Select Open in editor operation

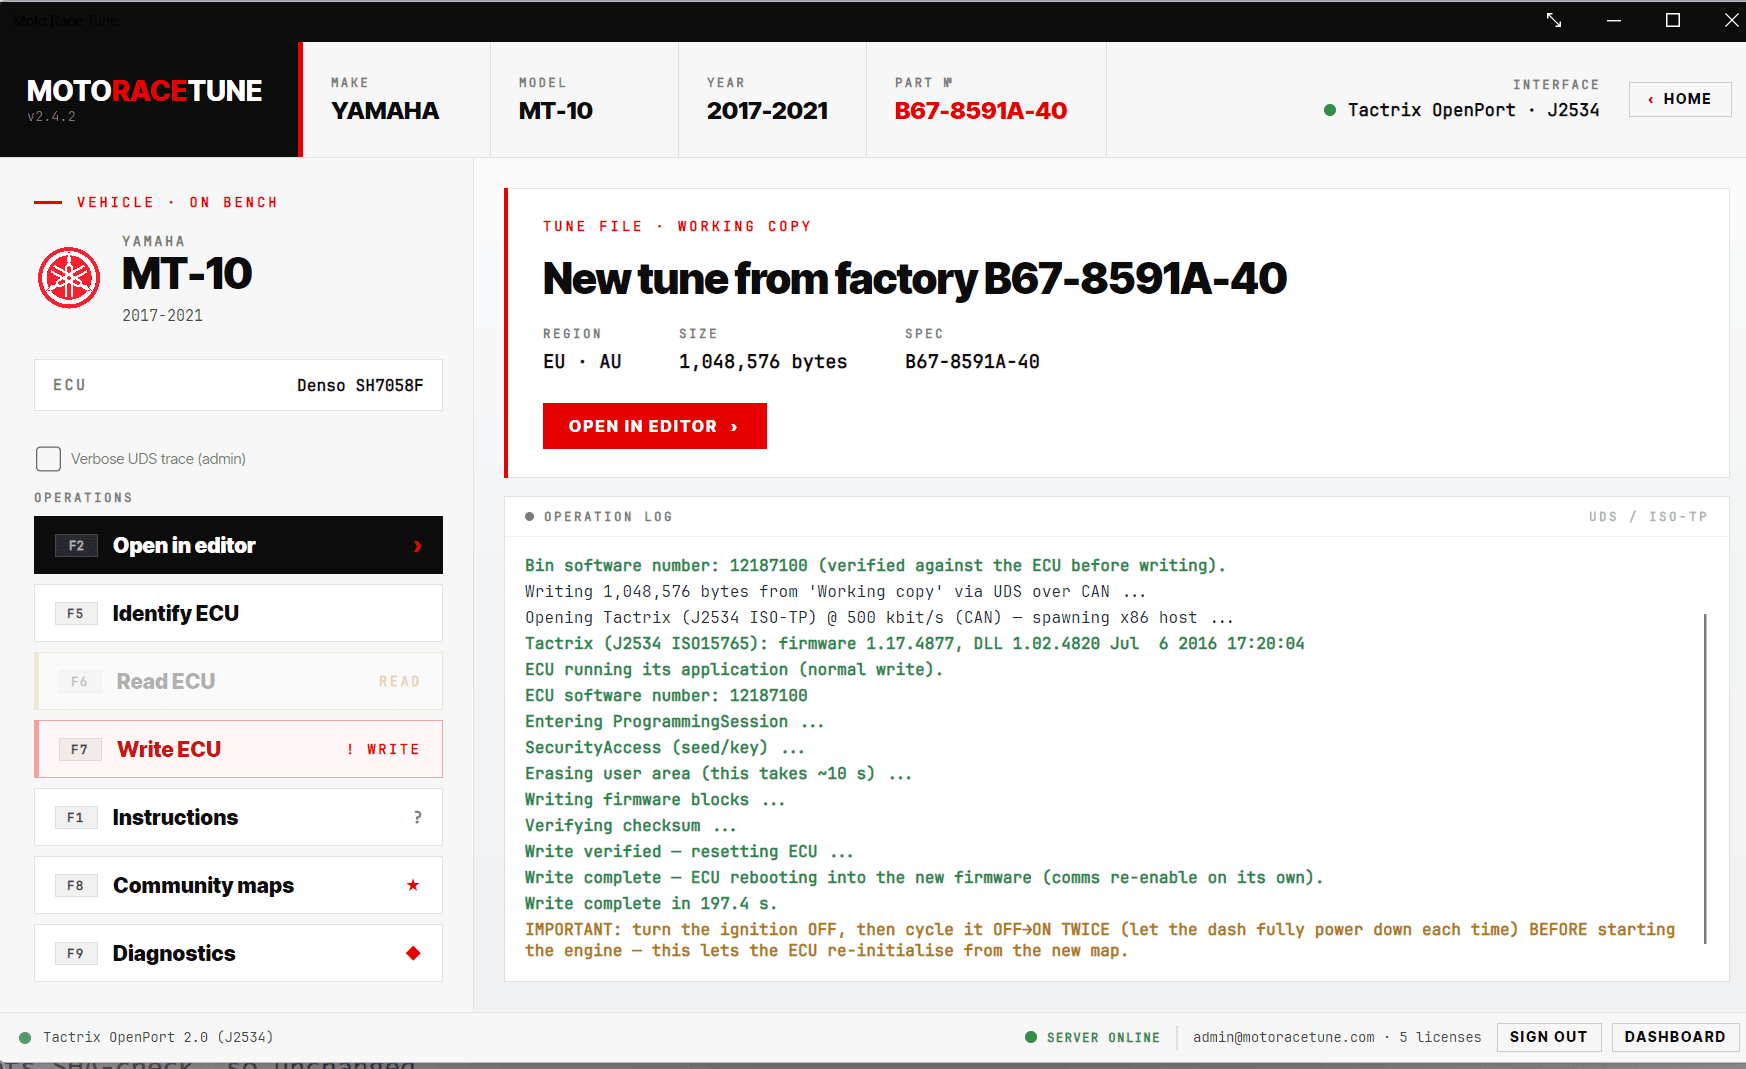click(238, 545)
